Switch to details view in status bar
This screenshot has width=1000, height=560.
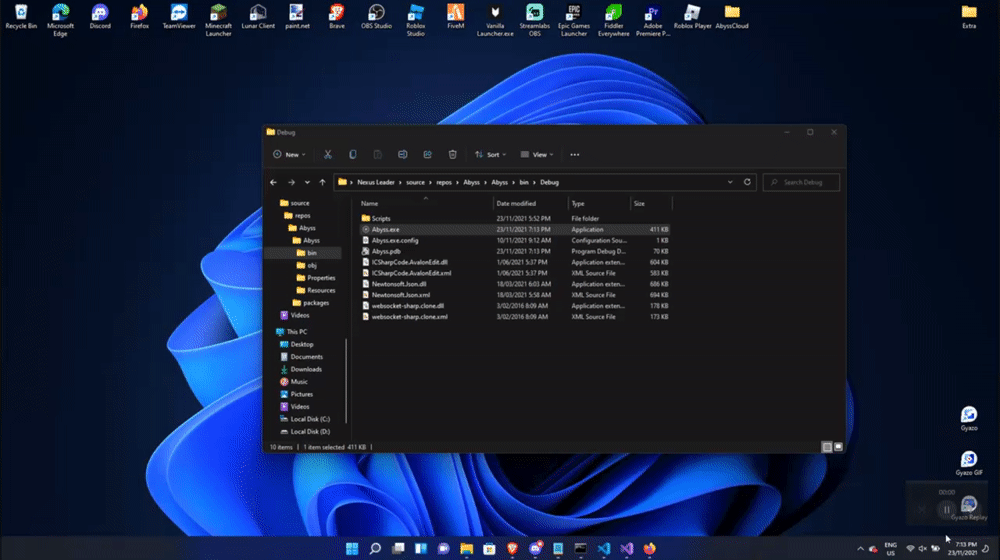826,446
